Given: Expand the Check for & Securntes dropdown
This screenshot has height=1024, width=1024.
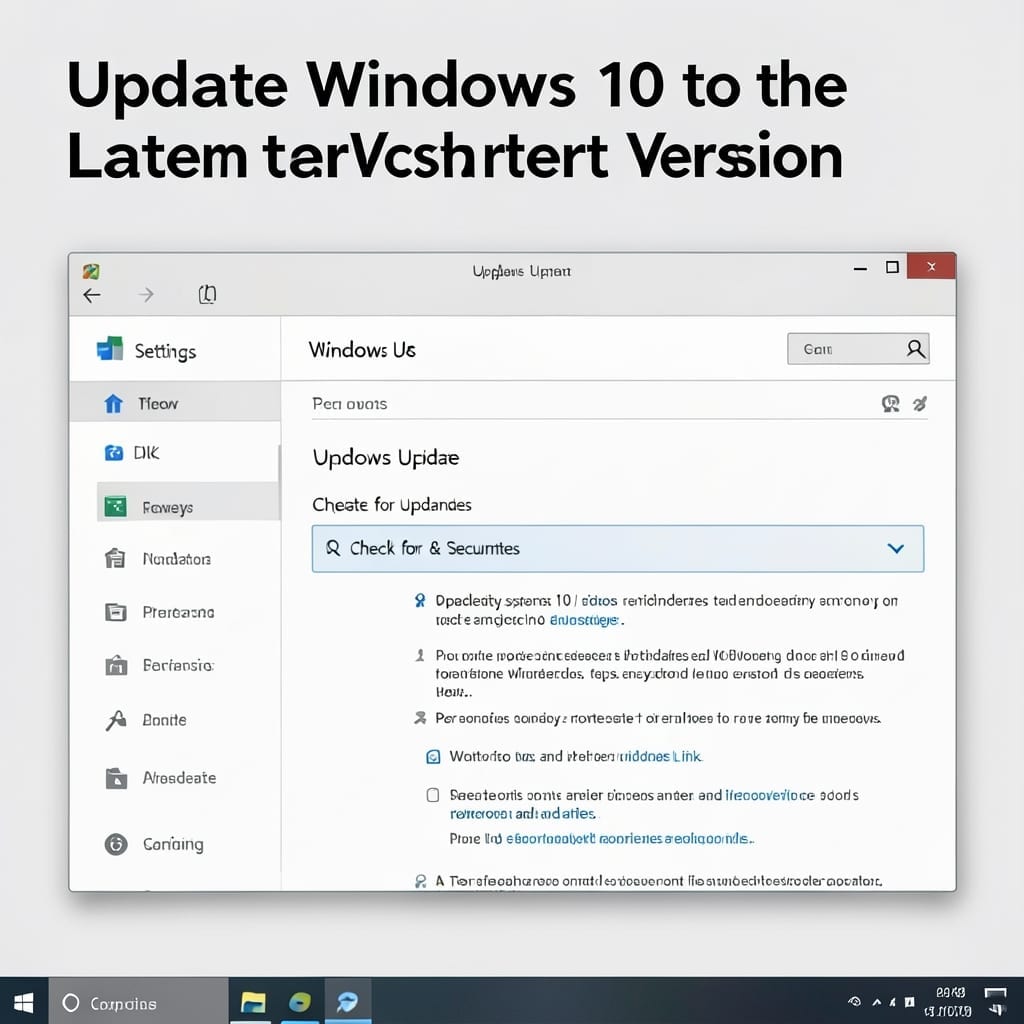Looking at the screenshot, I should tap(618, 549).
